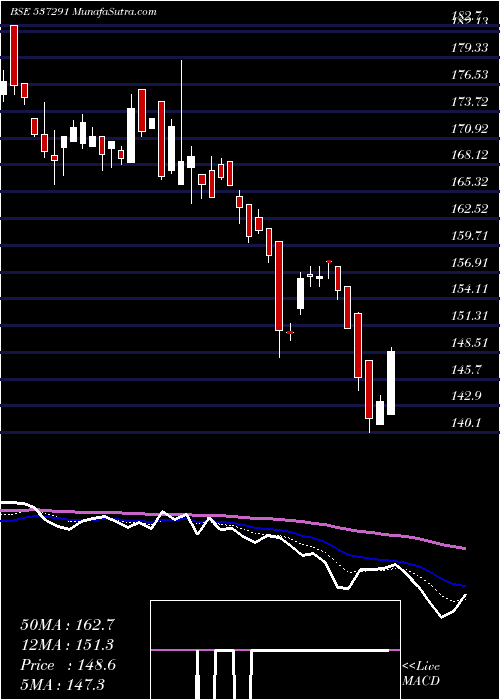The width and height of the screenshot is (500, 700).
Task: Click the blue 12MA line end
Action: 464,585
